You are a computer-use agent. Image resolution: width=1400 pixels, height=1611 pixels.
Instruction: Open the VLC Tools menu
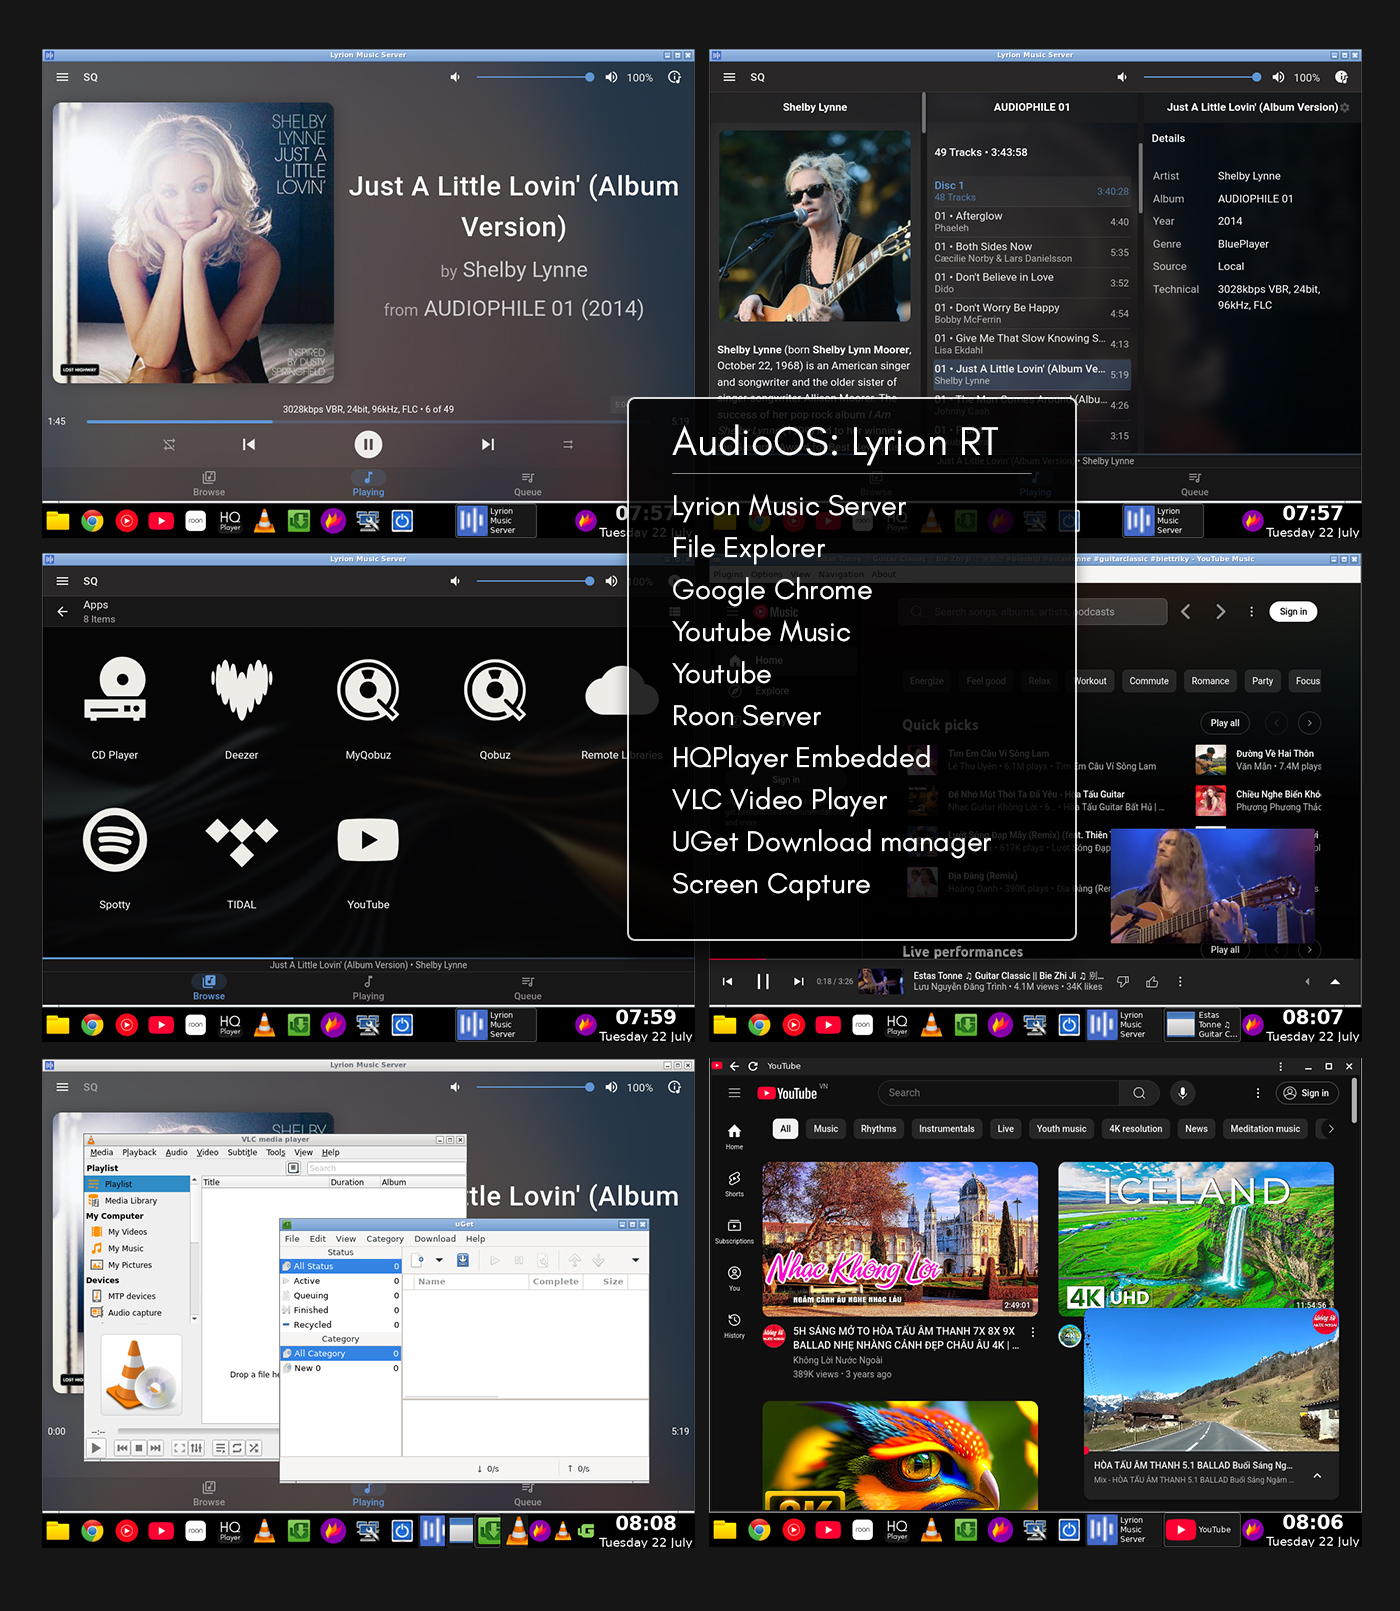coord(276,1152)
